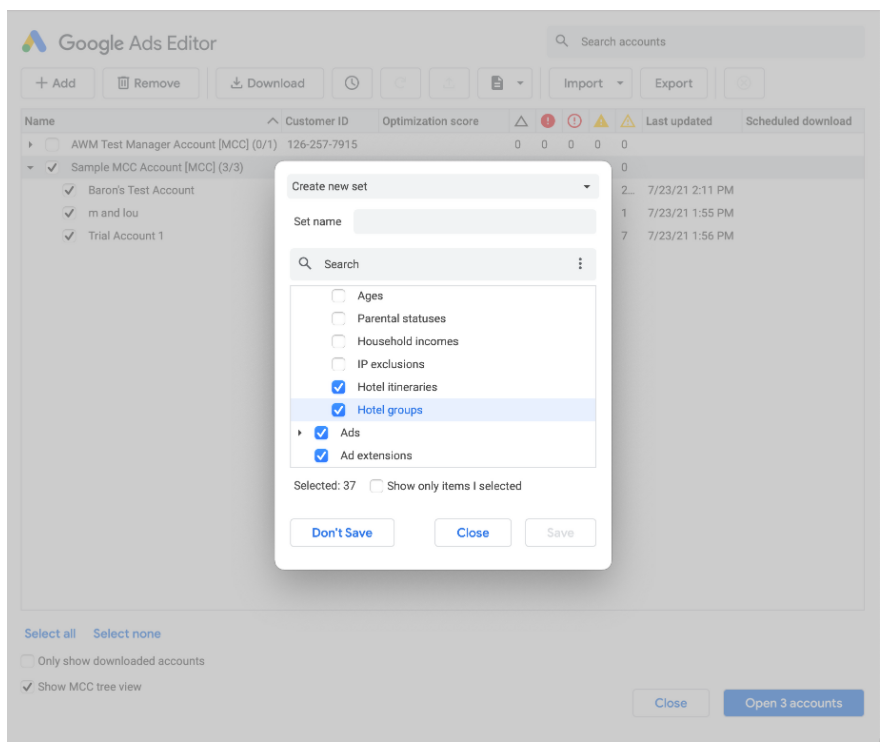Open the schedule download clock icon
This screenshot has width=891, height=748.
click(x=352, y=83)
